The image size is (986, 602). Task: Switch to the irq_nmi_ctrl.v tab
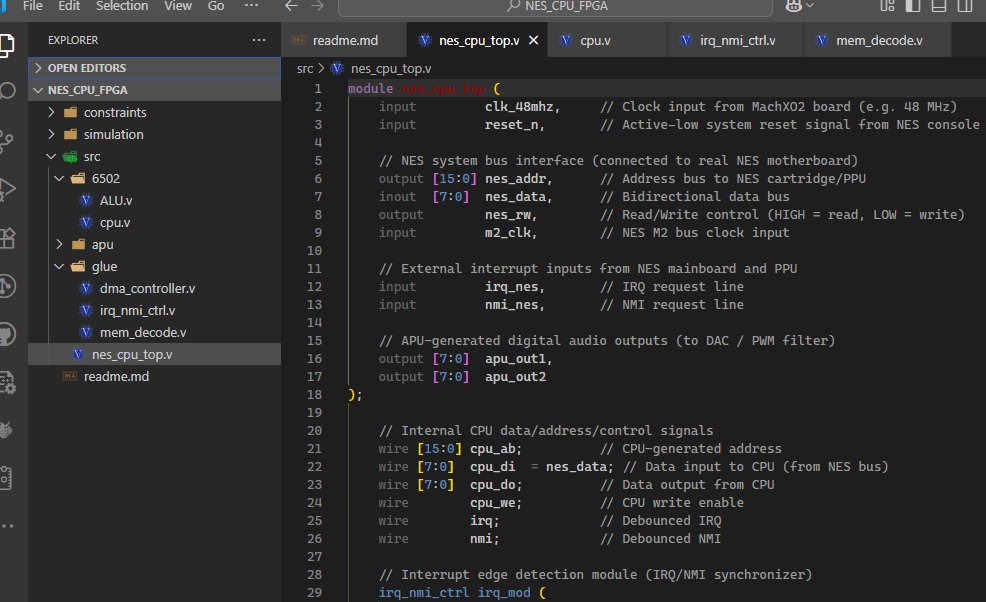tap(736, 40)
